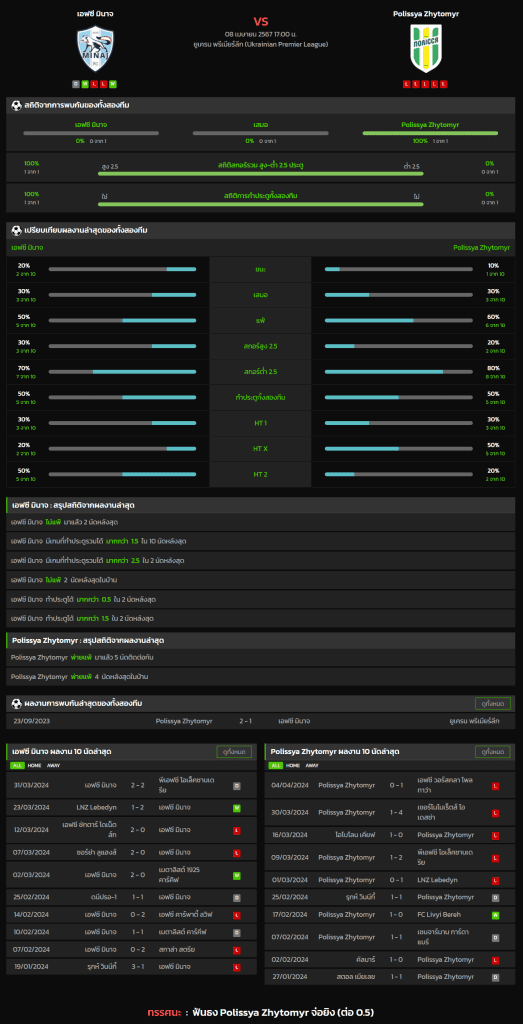Click red L badge on 30/03/2024 1-4 match row
The height and width of the screenshot is (1024, 523).
point(495,813)
